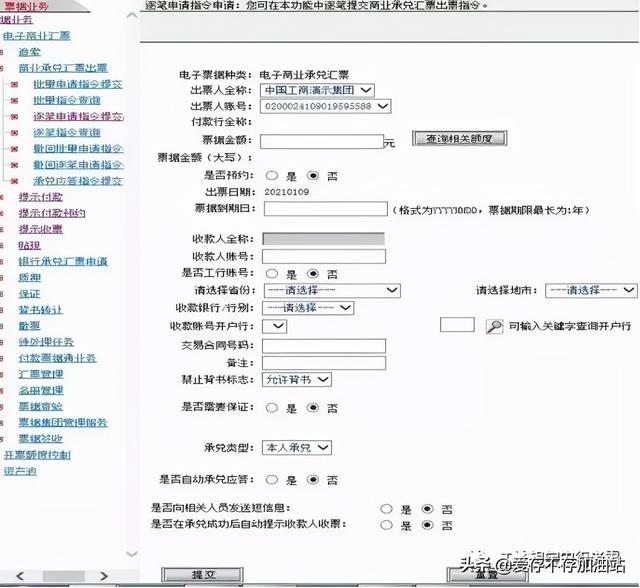
Task: Click the sidebar scroll-down arrow
Action: click(132, 554)
